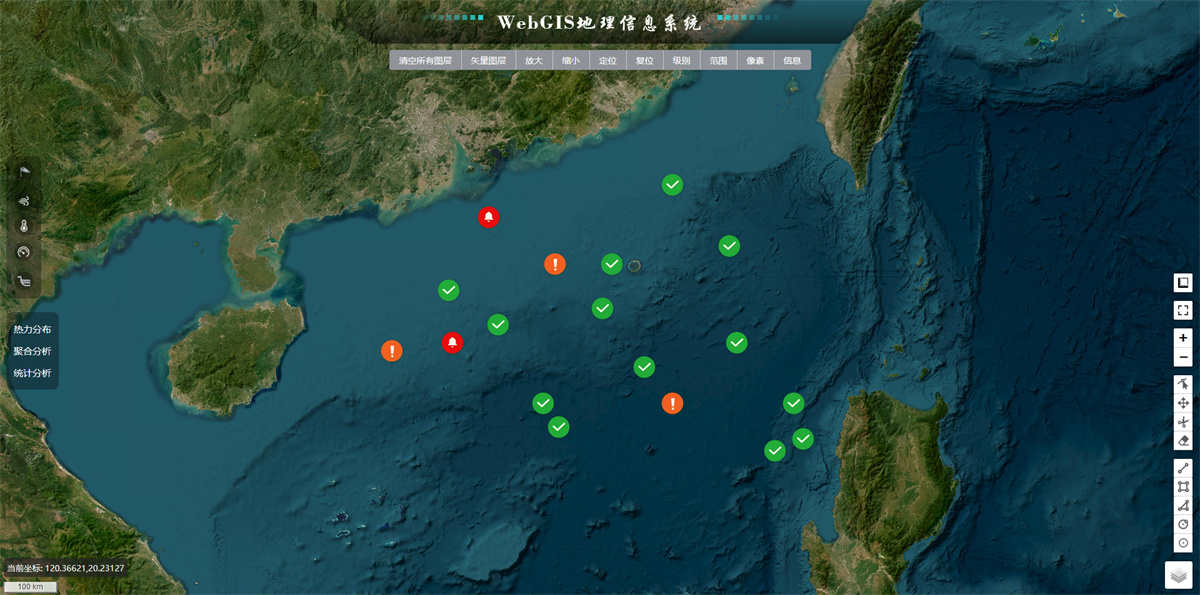Open the layers stack switcher
Viewport: 1200px width, 595px height.
[x=1179, y=575]
